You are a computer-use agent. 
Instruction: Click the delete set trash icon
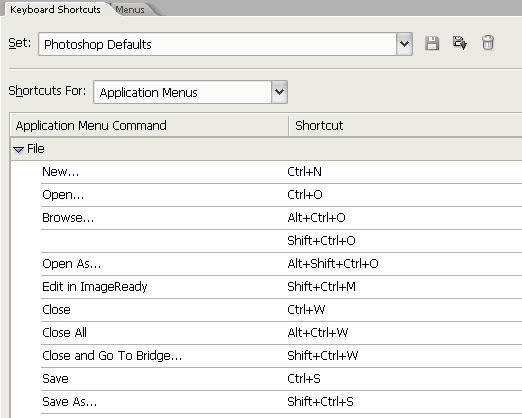(x=488, y=43)
